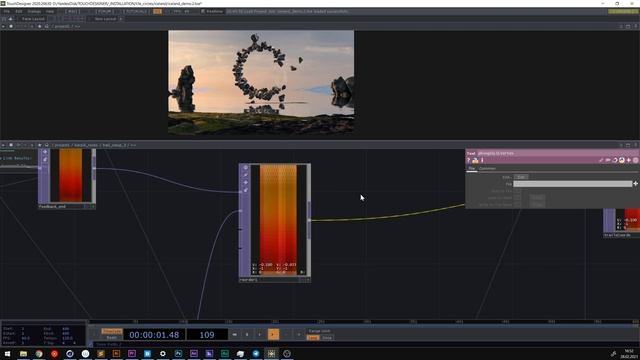The height and width of the screenshot is (360, 640).
Task: Click the frame number field 109
Action: tap(207, 335)
